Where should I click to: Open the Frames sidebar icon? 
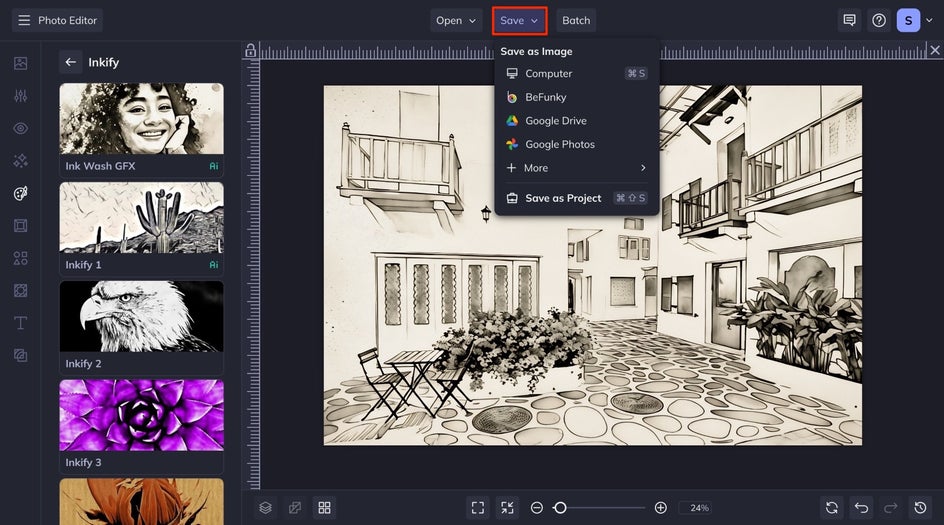[20, 226]
